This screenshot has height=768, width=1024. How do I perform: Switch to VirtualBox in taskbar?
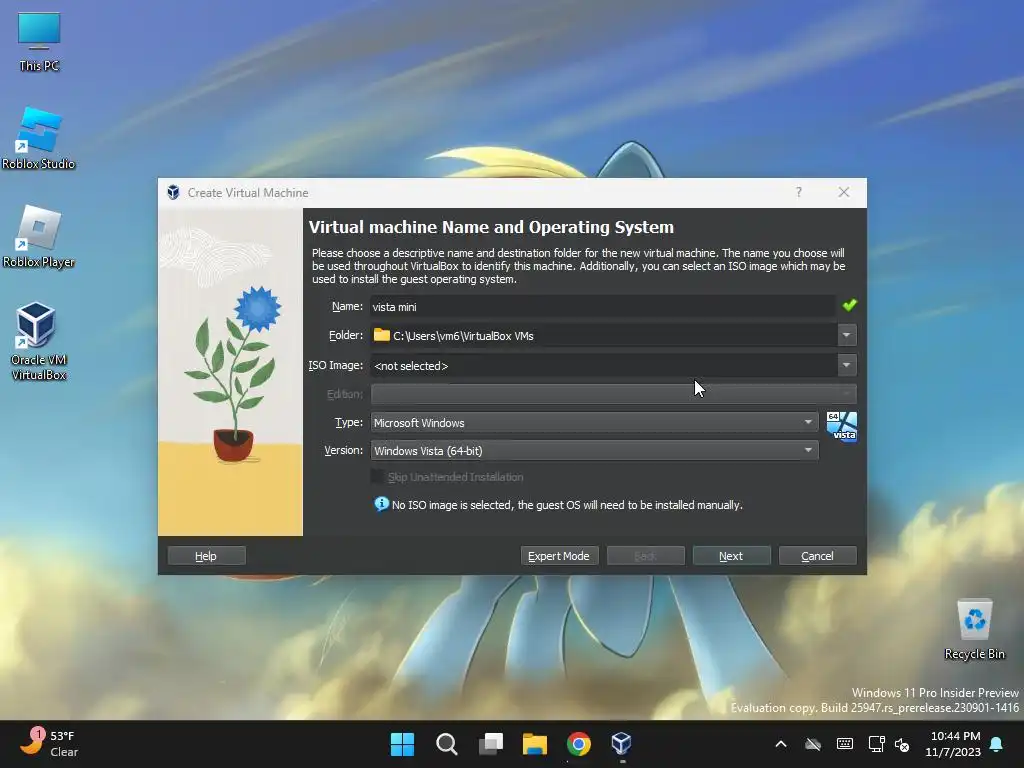click(621, 744)
